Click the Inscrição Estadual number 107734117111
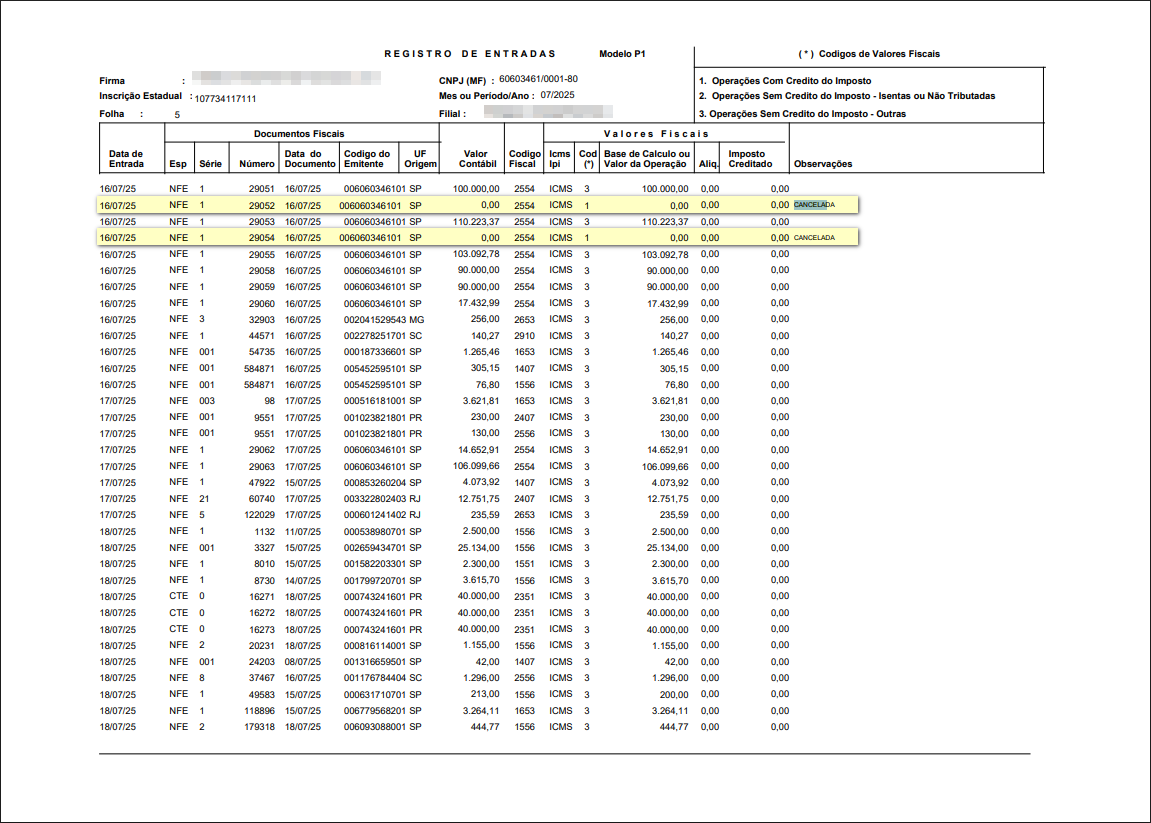 coord(225,99)
